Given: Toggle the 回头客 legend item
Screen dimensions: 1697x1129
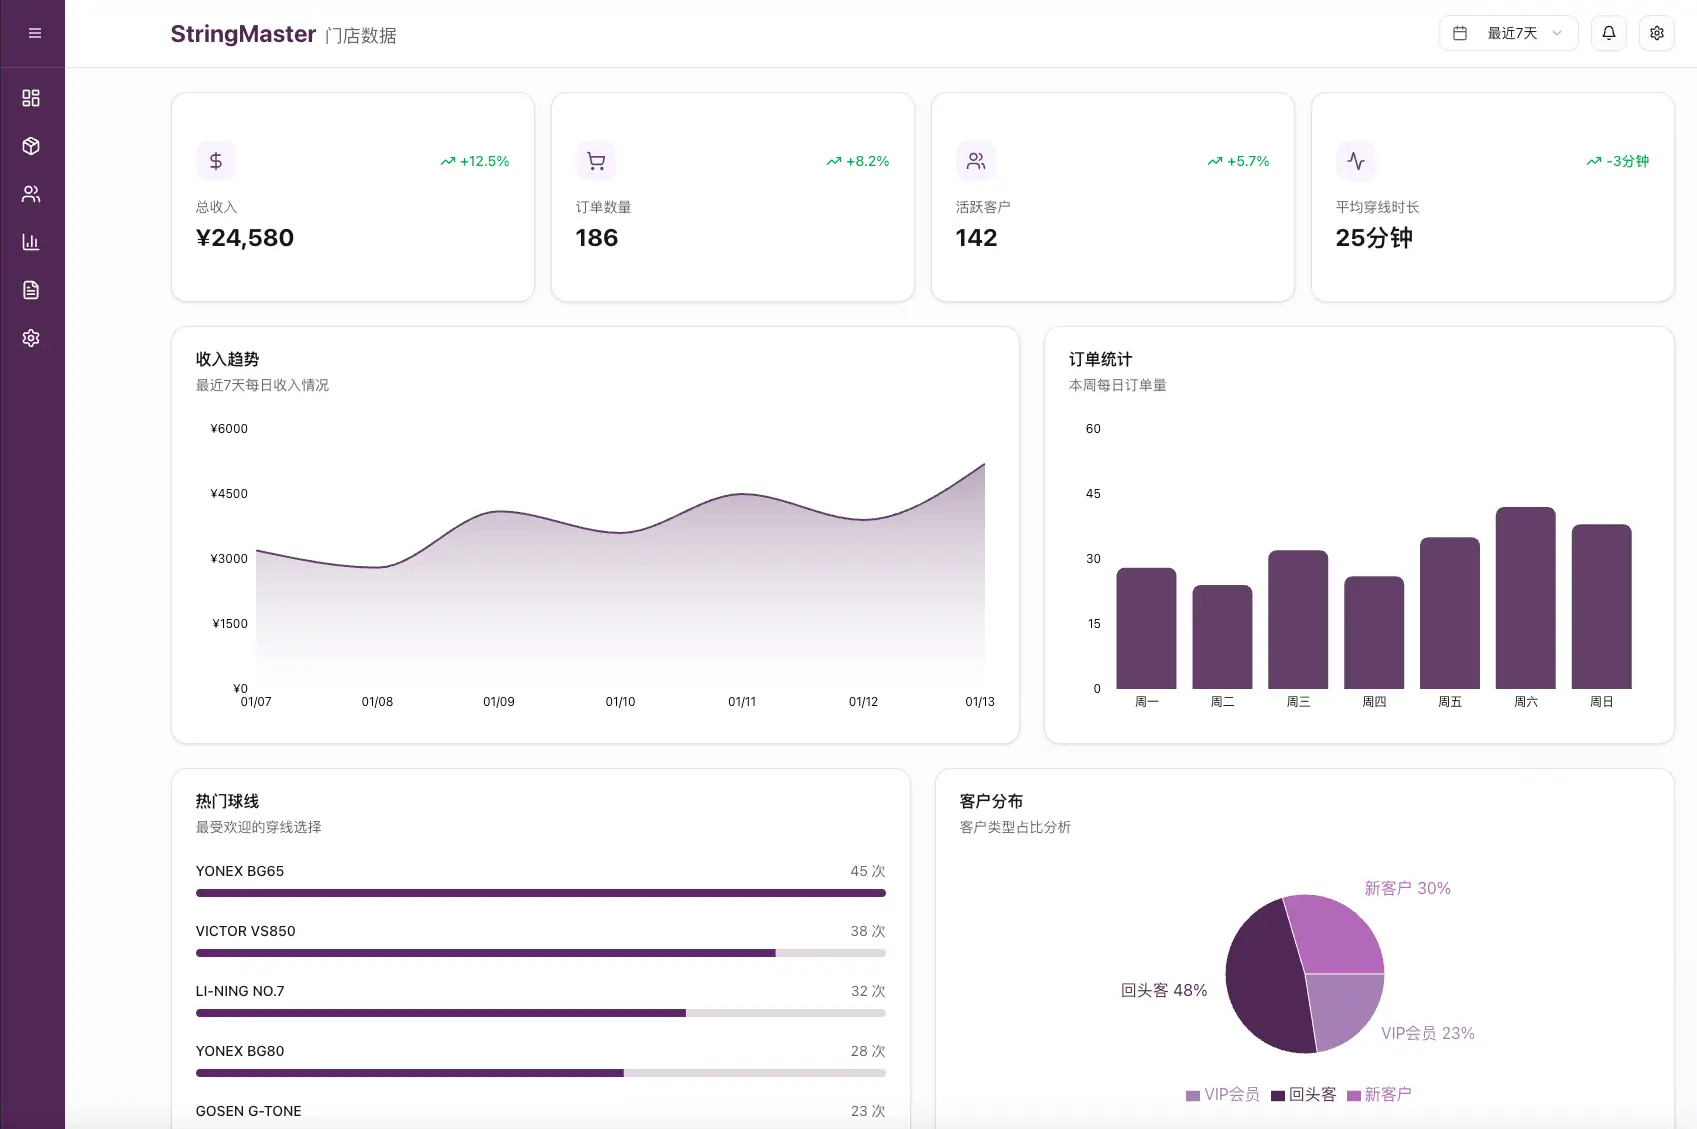Looking at the screenshot, I should point(1303,1095).
